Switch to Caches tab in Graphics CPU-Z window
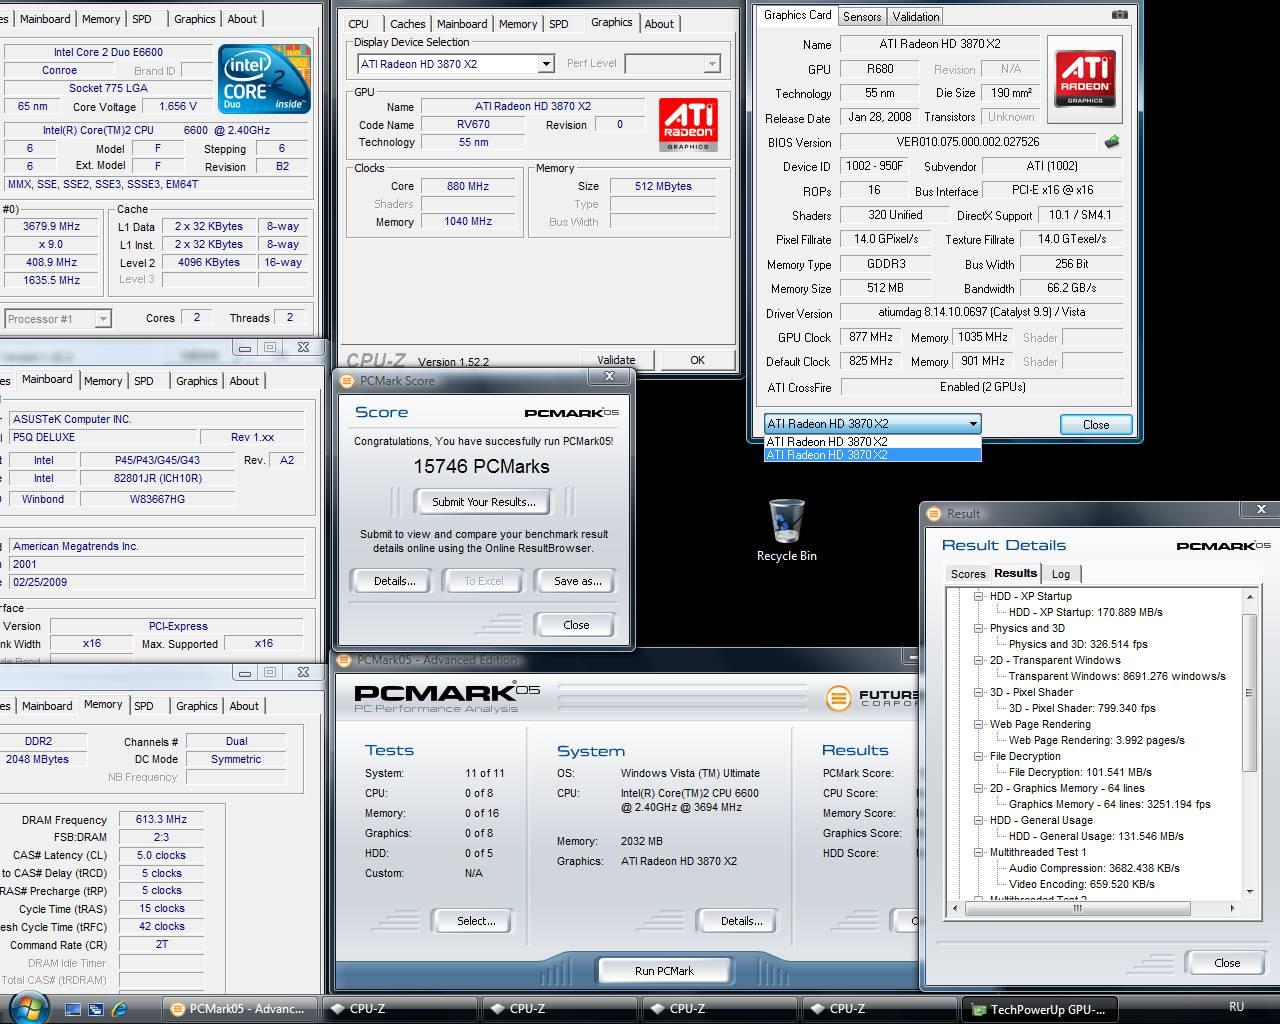The height and width of the screenshot is (1024, 1280). coord(407,24)
